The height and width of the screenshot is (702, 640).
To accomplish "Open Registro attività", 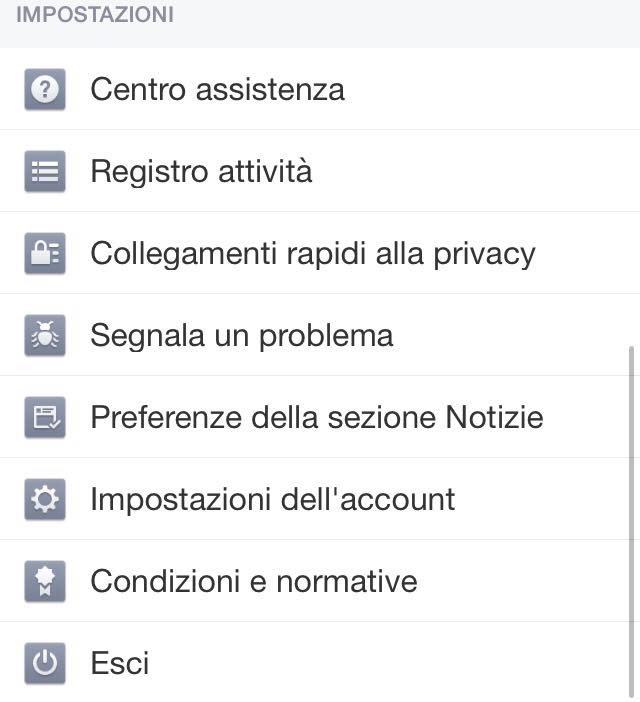I will (x=201, y=172).
